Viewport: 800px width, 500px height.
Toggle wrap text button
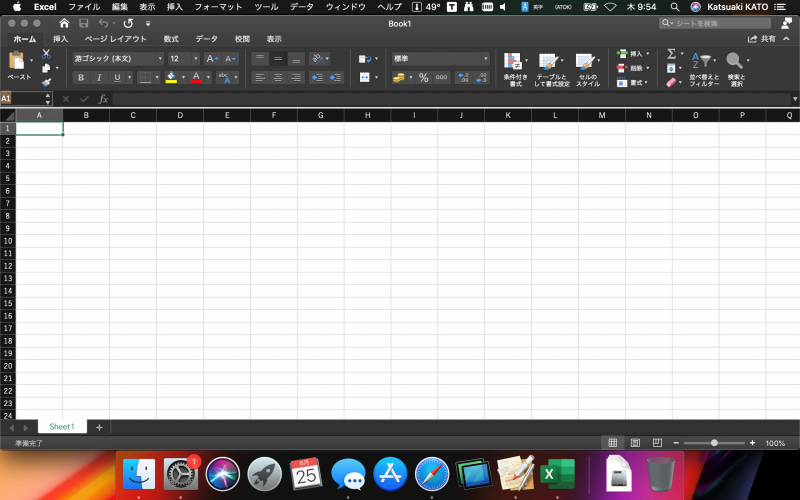364,59
